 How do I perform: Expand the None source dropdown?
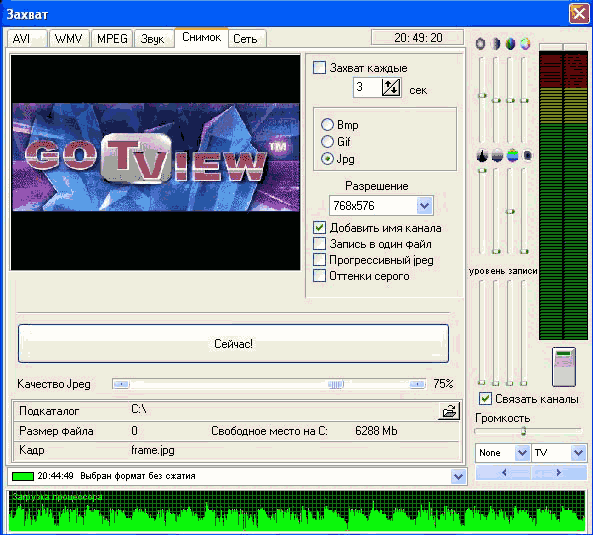[522, 453]
